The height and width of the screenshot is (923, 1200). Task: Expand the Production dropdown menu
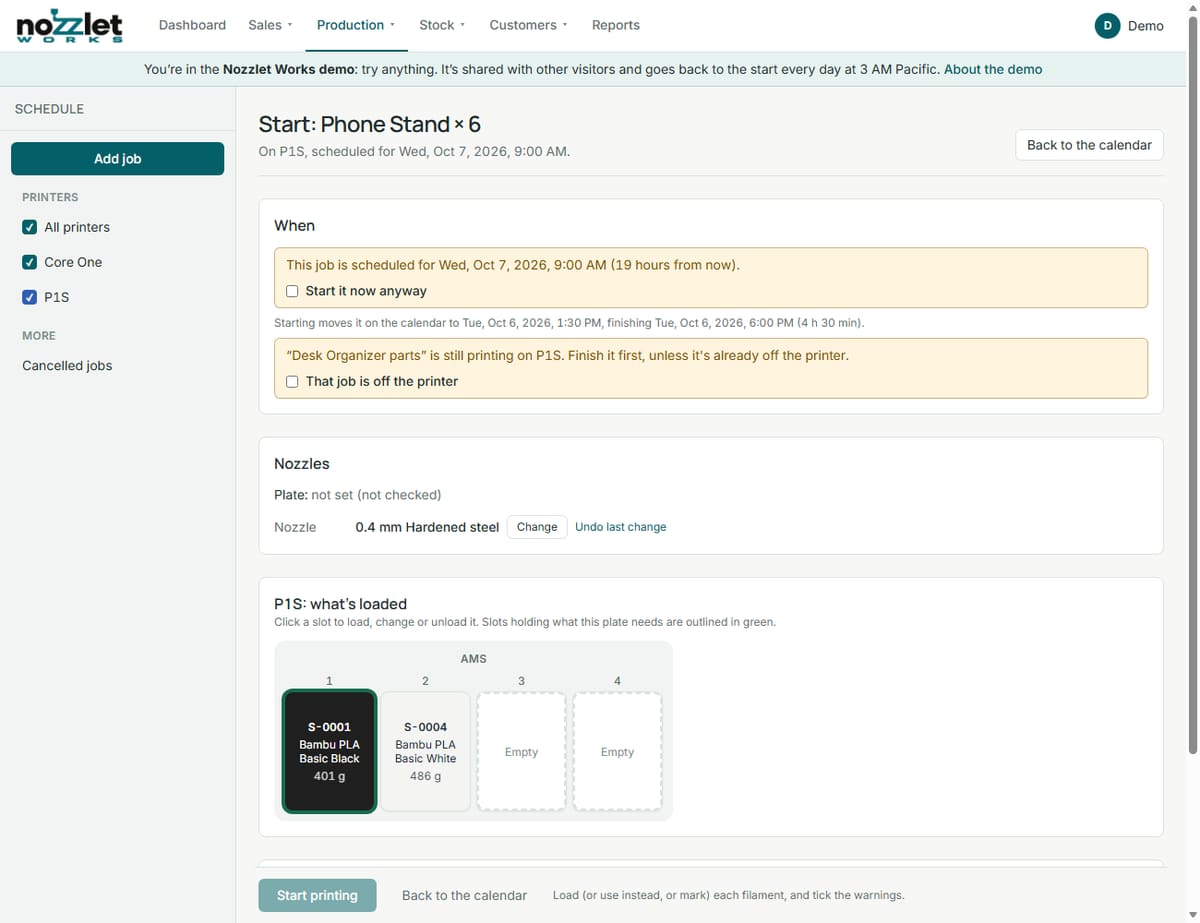[356, 25]
